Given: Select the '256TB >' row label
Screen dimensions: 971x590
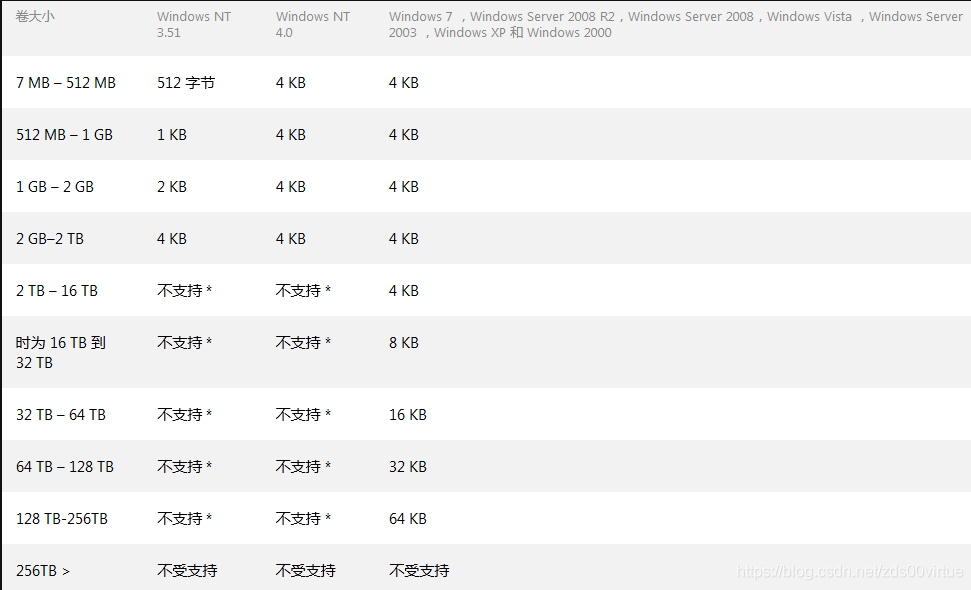Looking at the screenshot, I should (43, 570).
